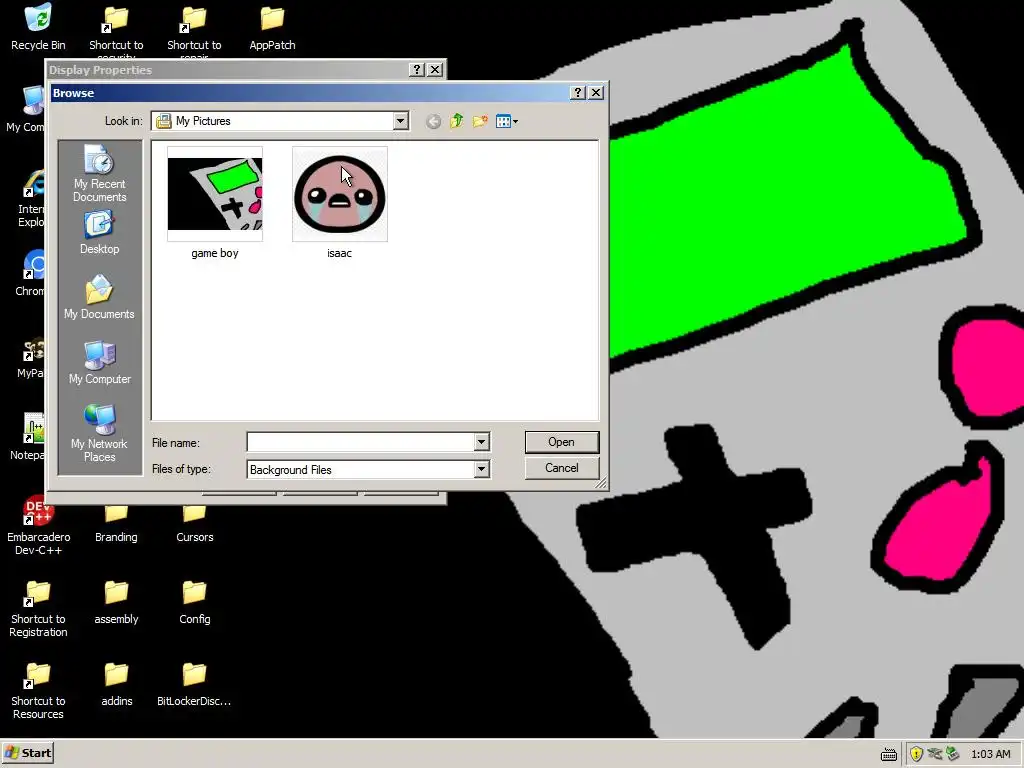1024x768 pixels.
Task: Select the AppPatch folder on desktop
Action: pyautogui.click(x=272, y=27)
